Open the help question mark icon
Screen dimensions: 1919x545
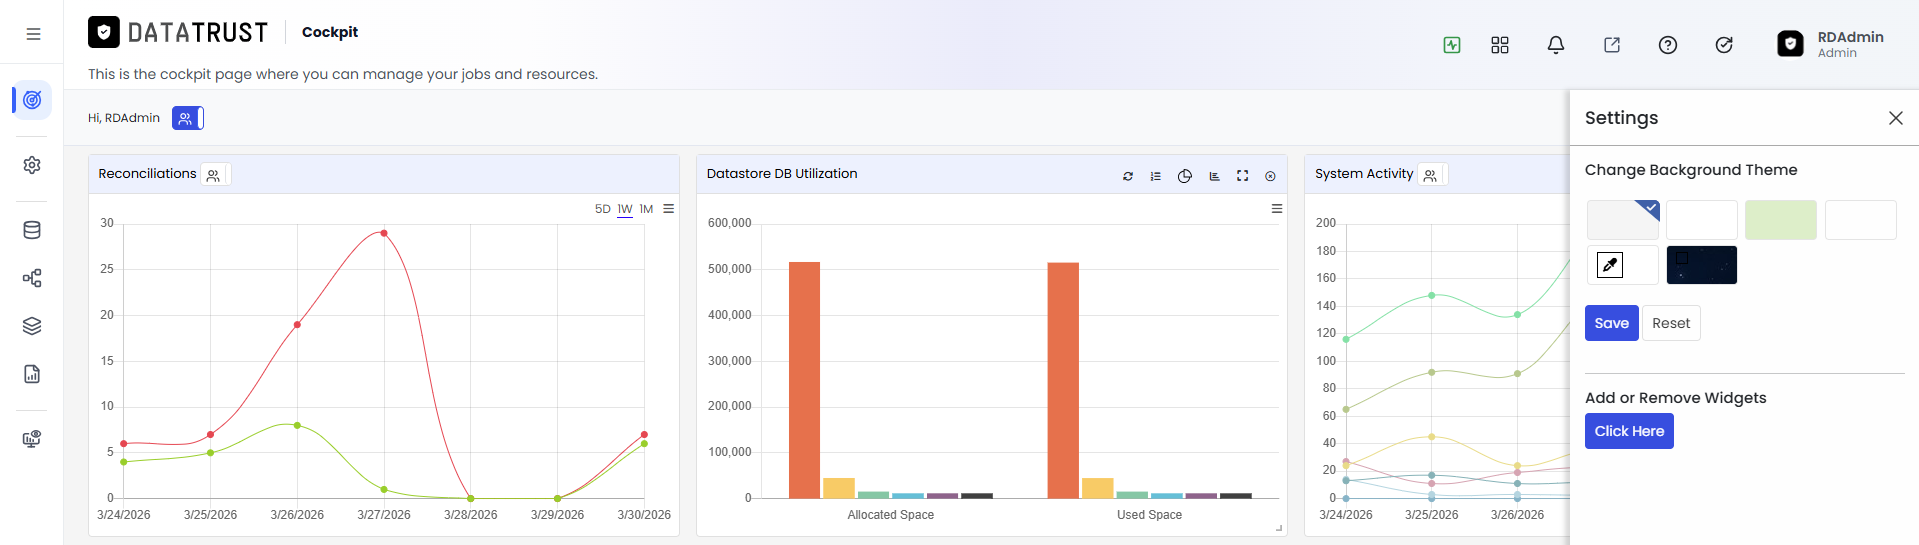(1668, 45)
